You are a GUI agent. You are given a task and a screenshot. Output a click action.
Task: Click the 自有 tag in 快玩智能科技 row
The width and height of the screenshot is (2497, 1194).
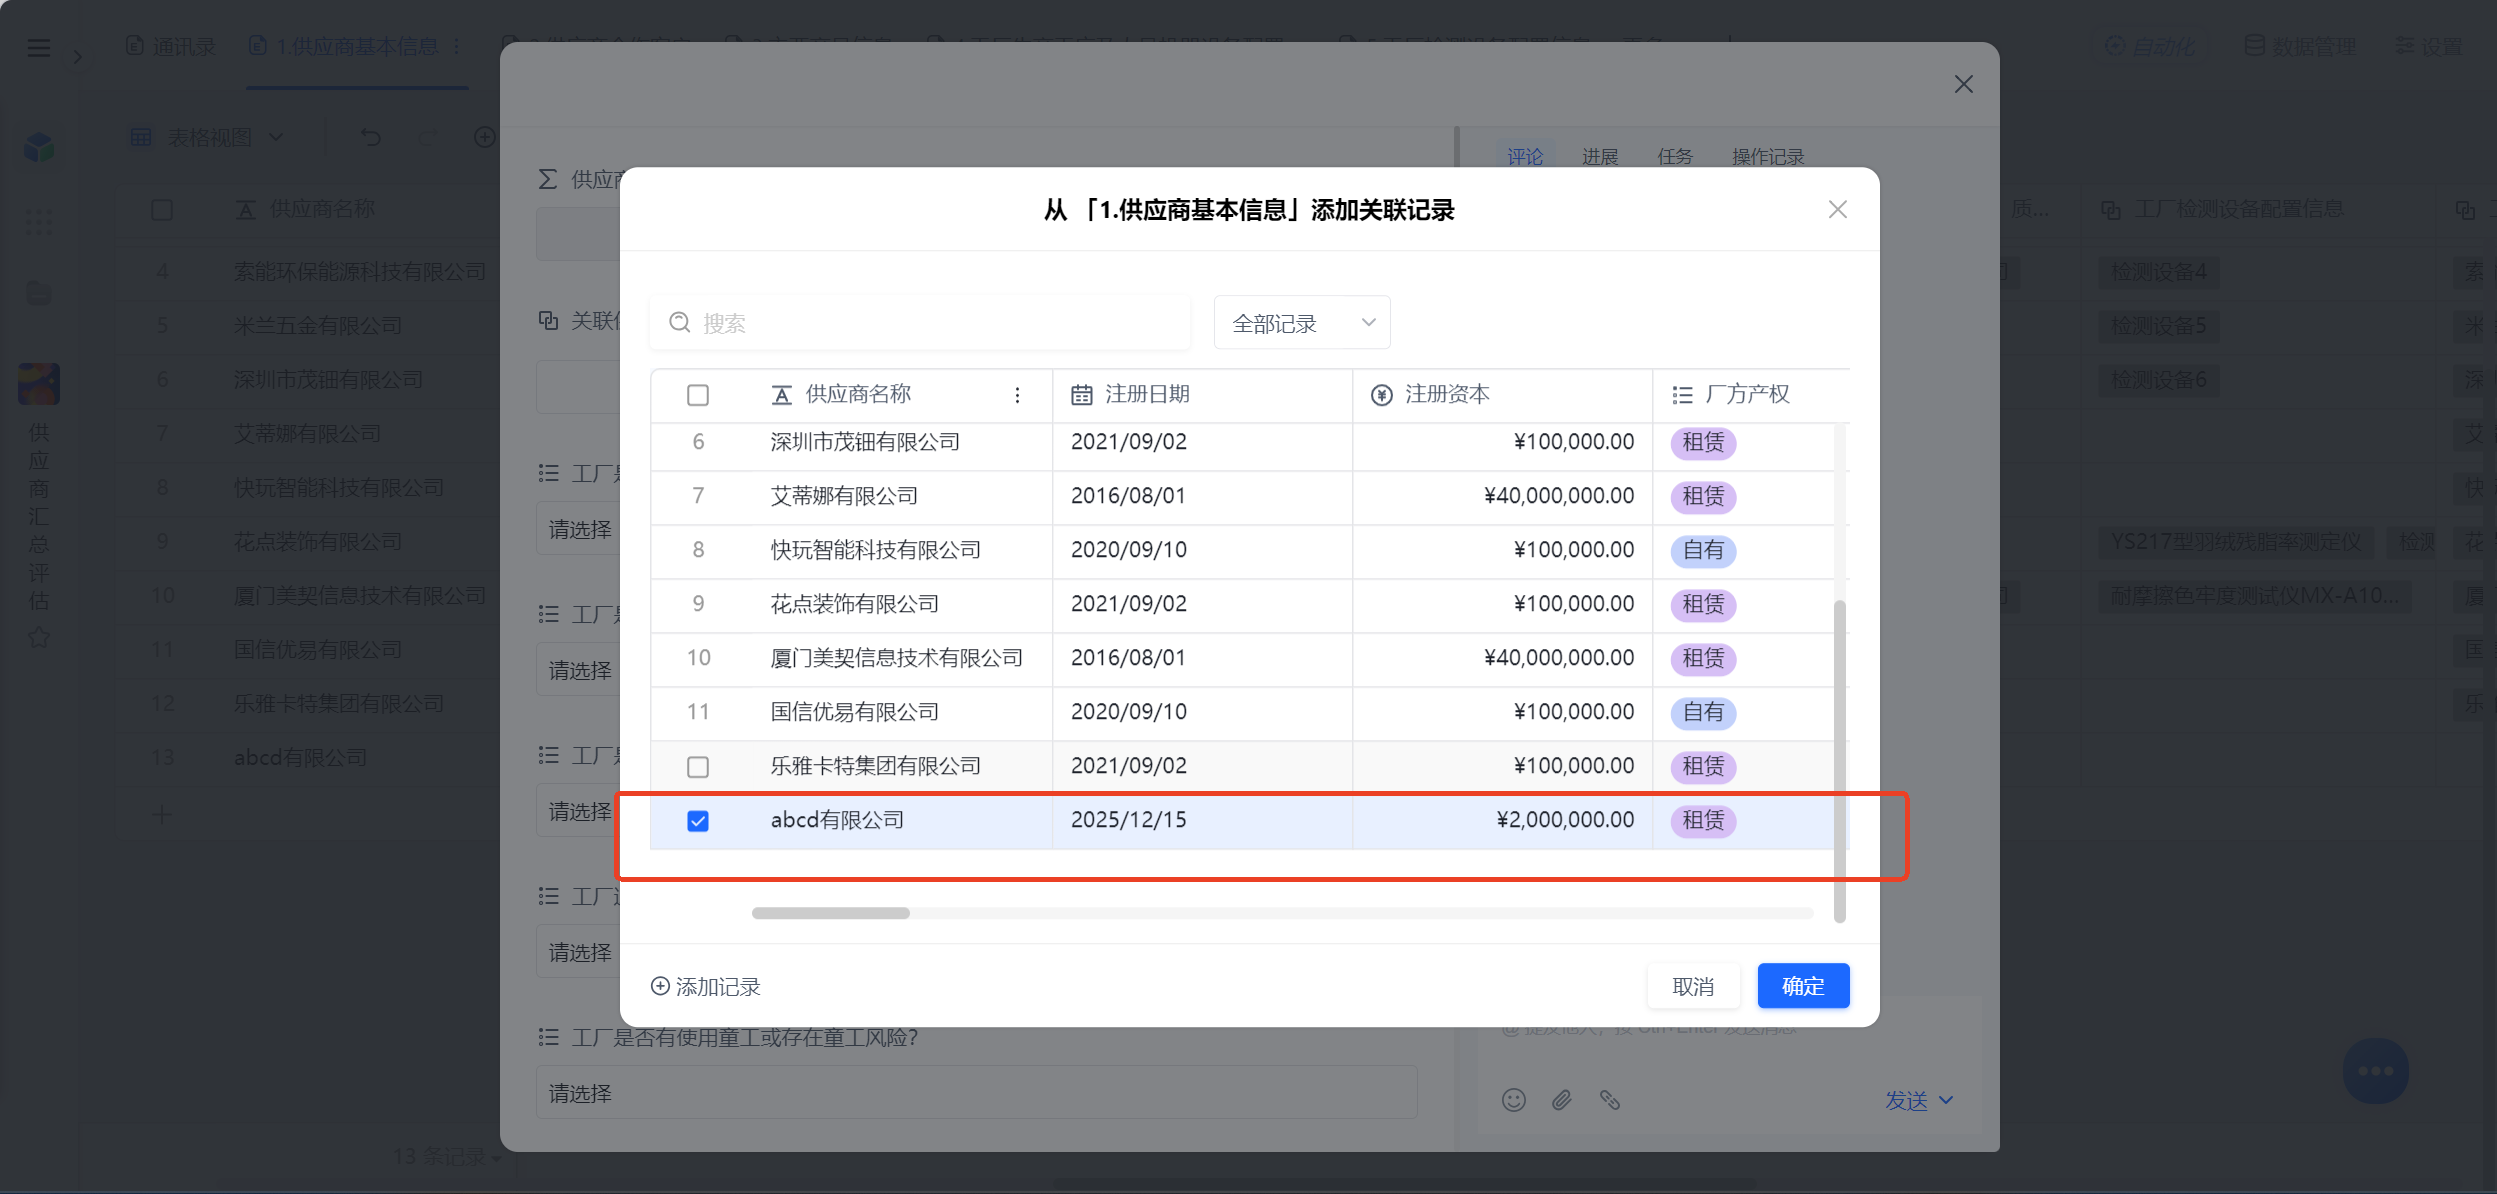[x=1703, y=551]
